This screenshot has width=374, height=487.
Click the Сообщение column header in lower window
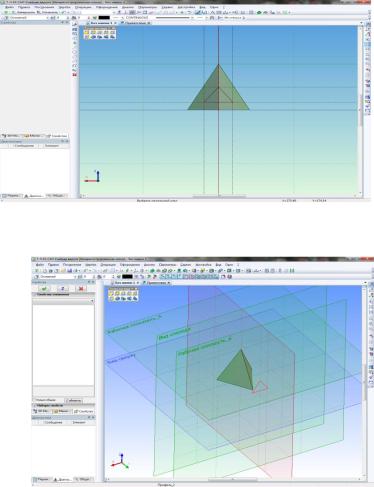pyautogui.click(x=53, y=422)
